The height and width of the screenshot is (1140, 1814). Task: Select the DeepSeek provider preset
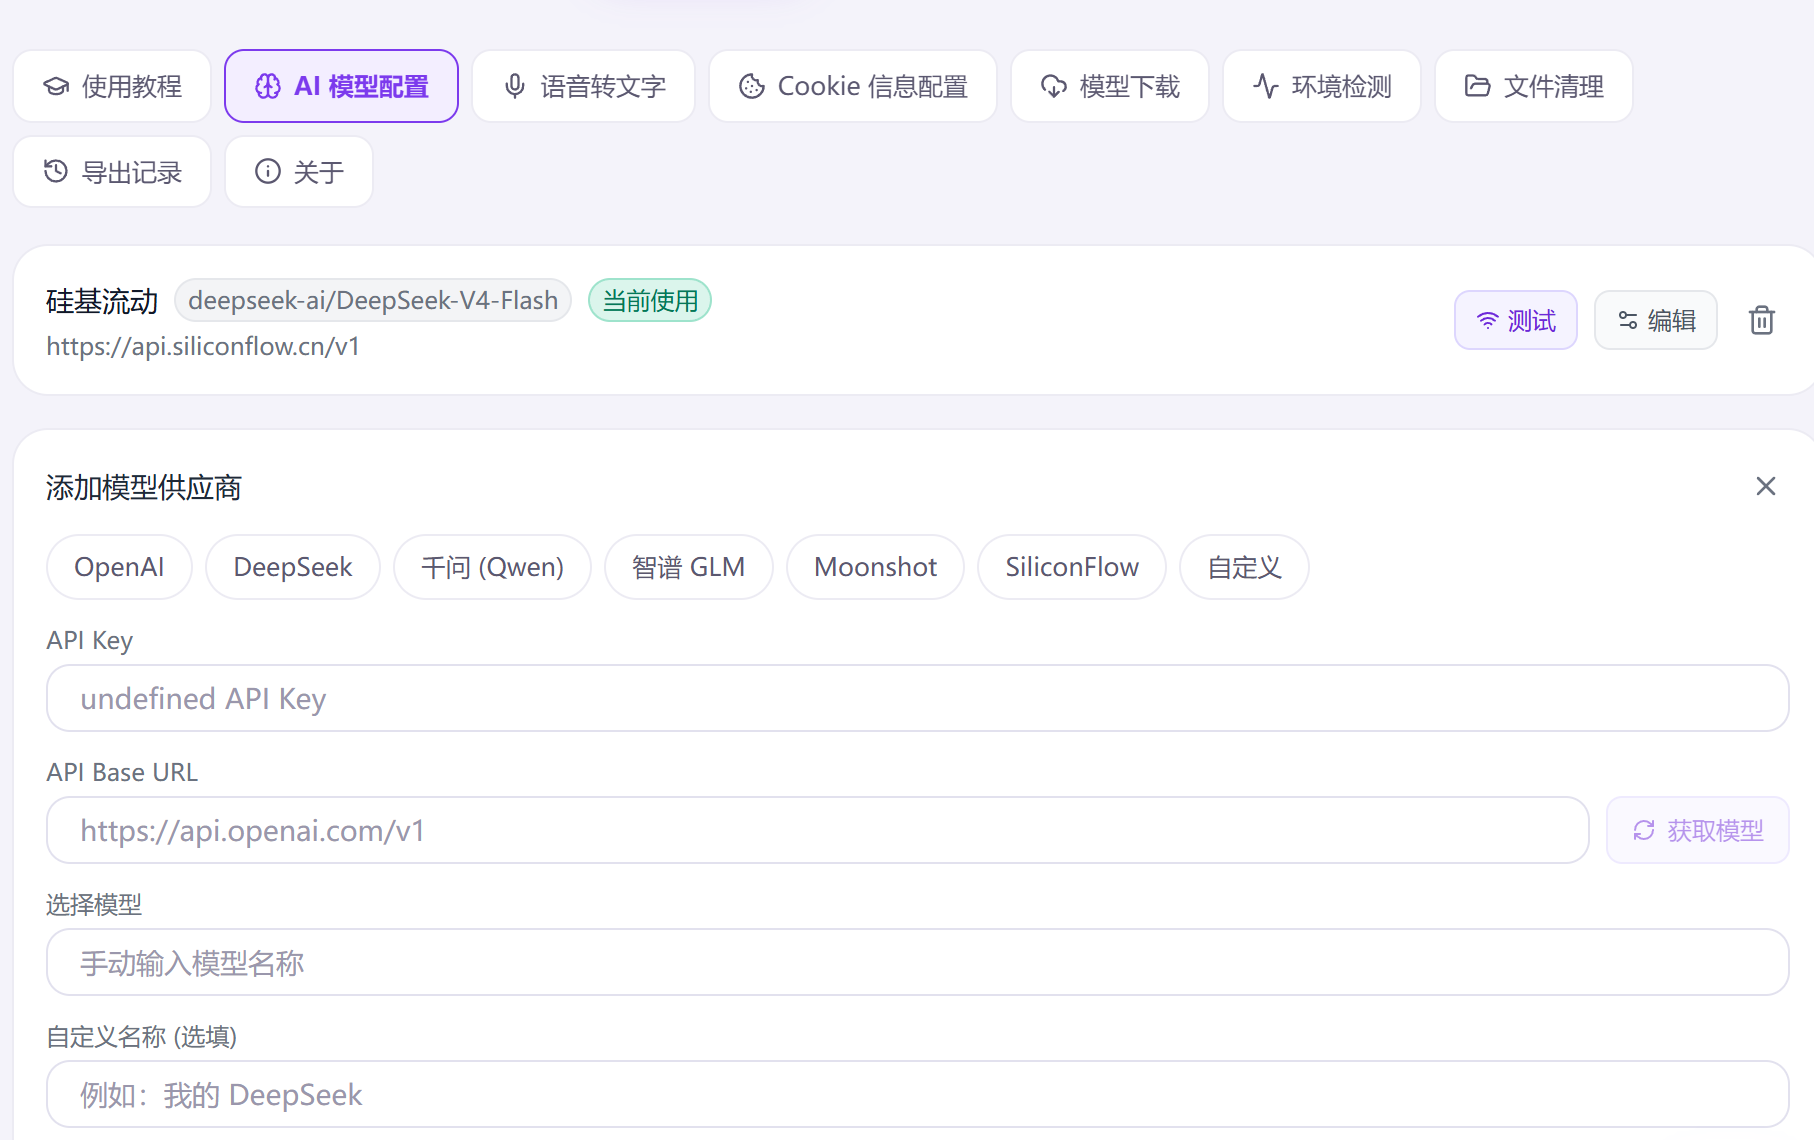pos(293,567)
